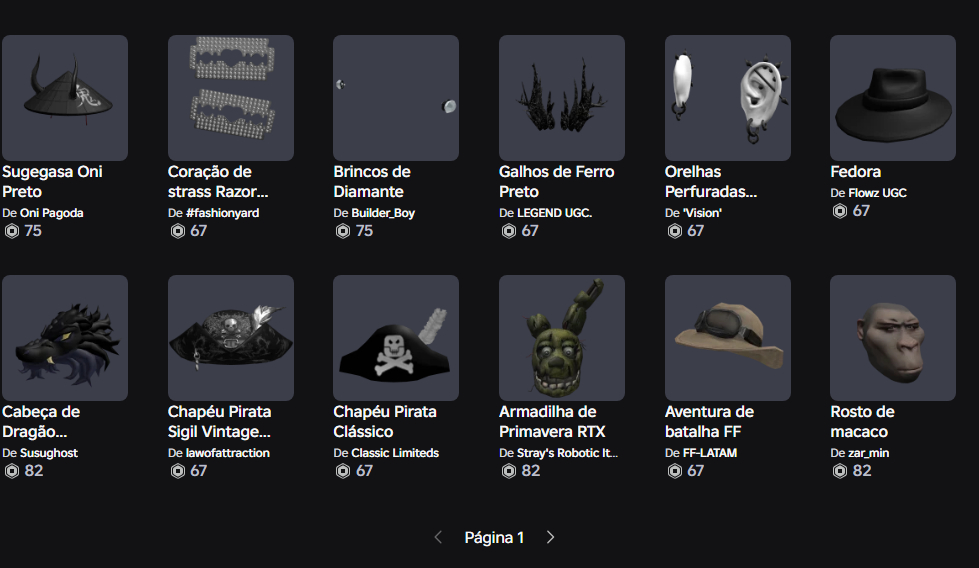Visit creator zar_min
Viewport: 979px width, 568px height.
(868, 453)
